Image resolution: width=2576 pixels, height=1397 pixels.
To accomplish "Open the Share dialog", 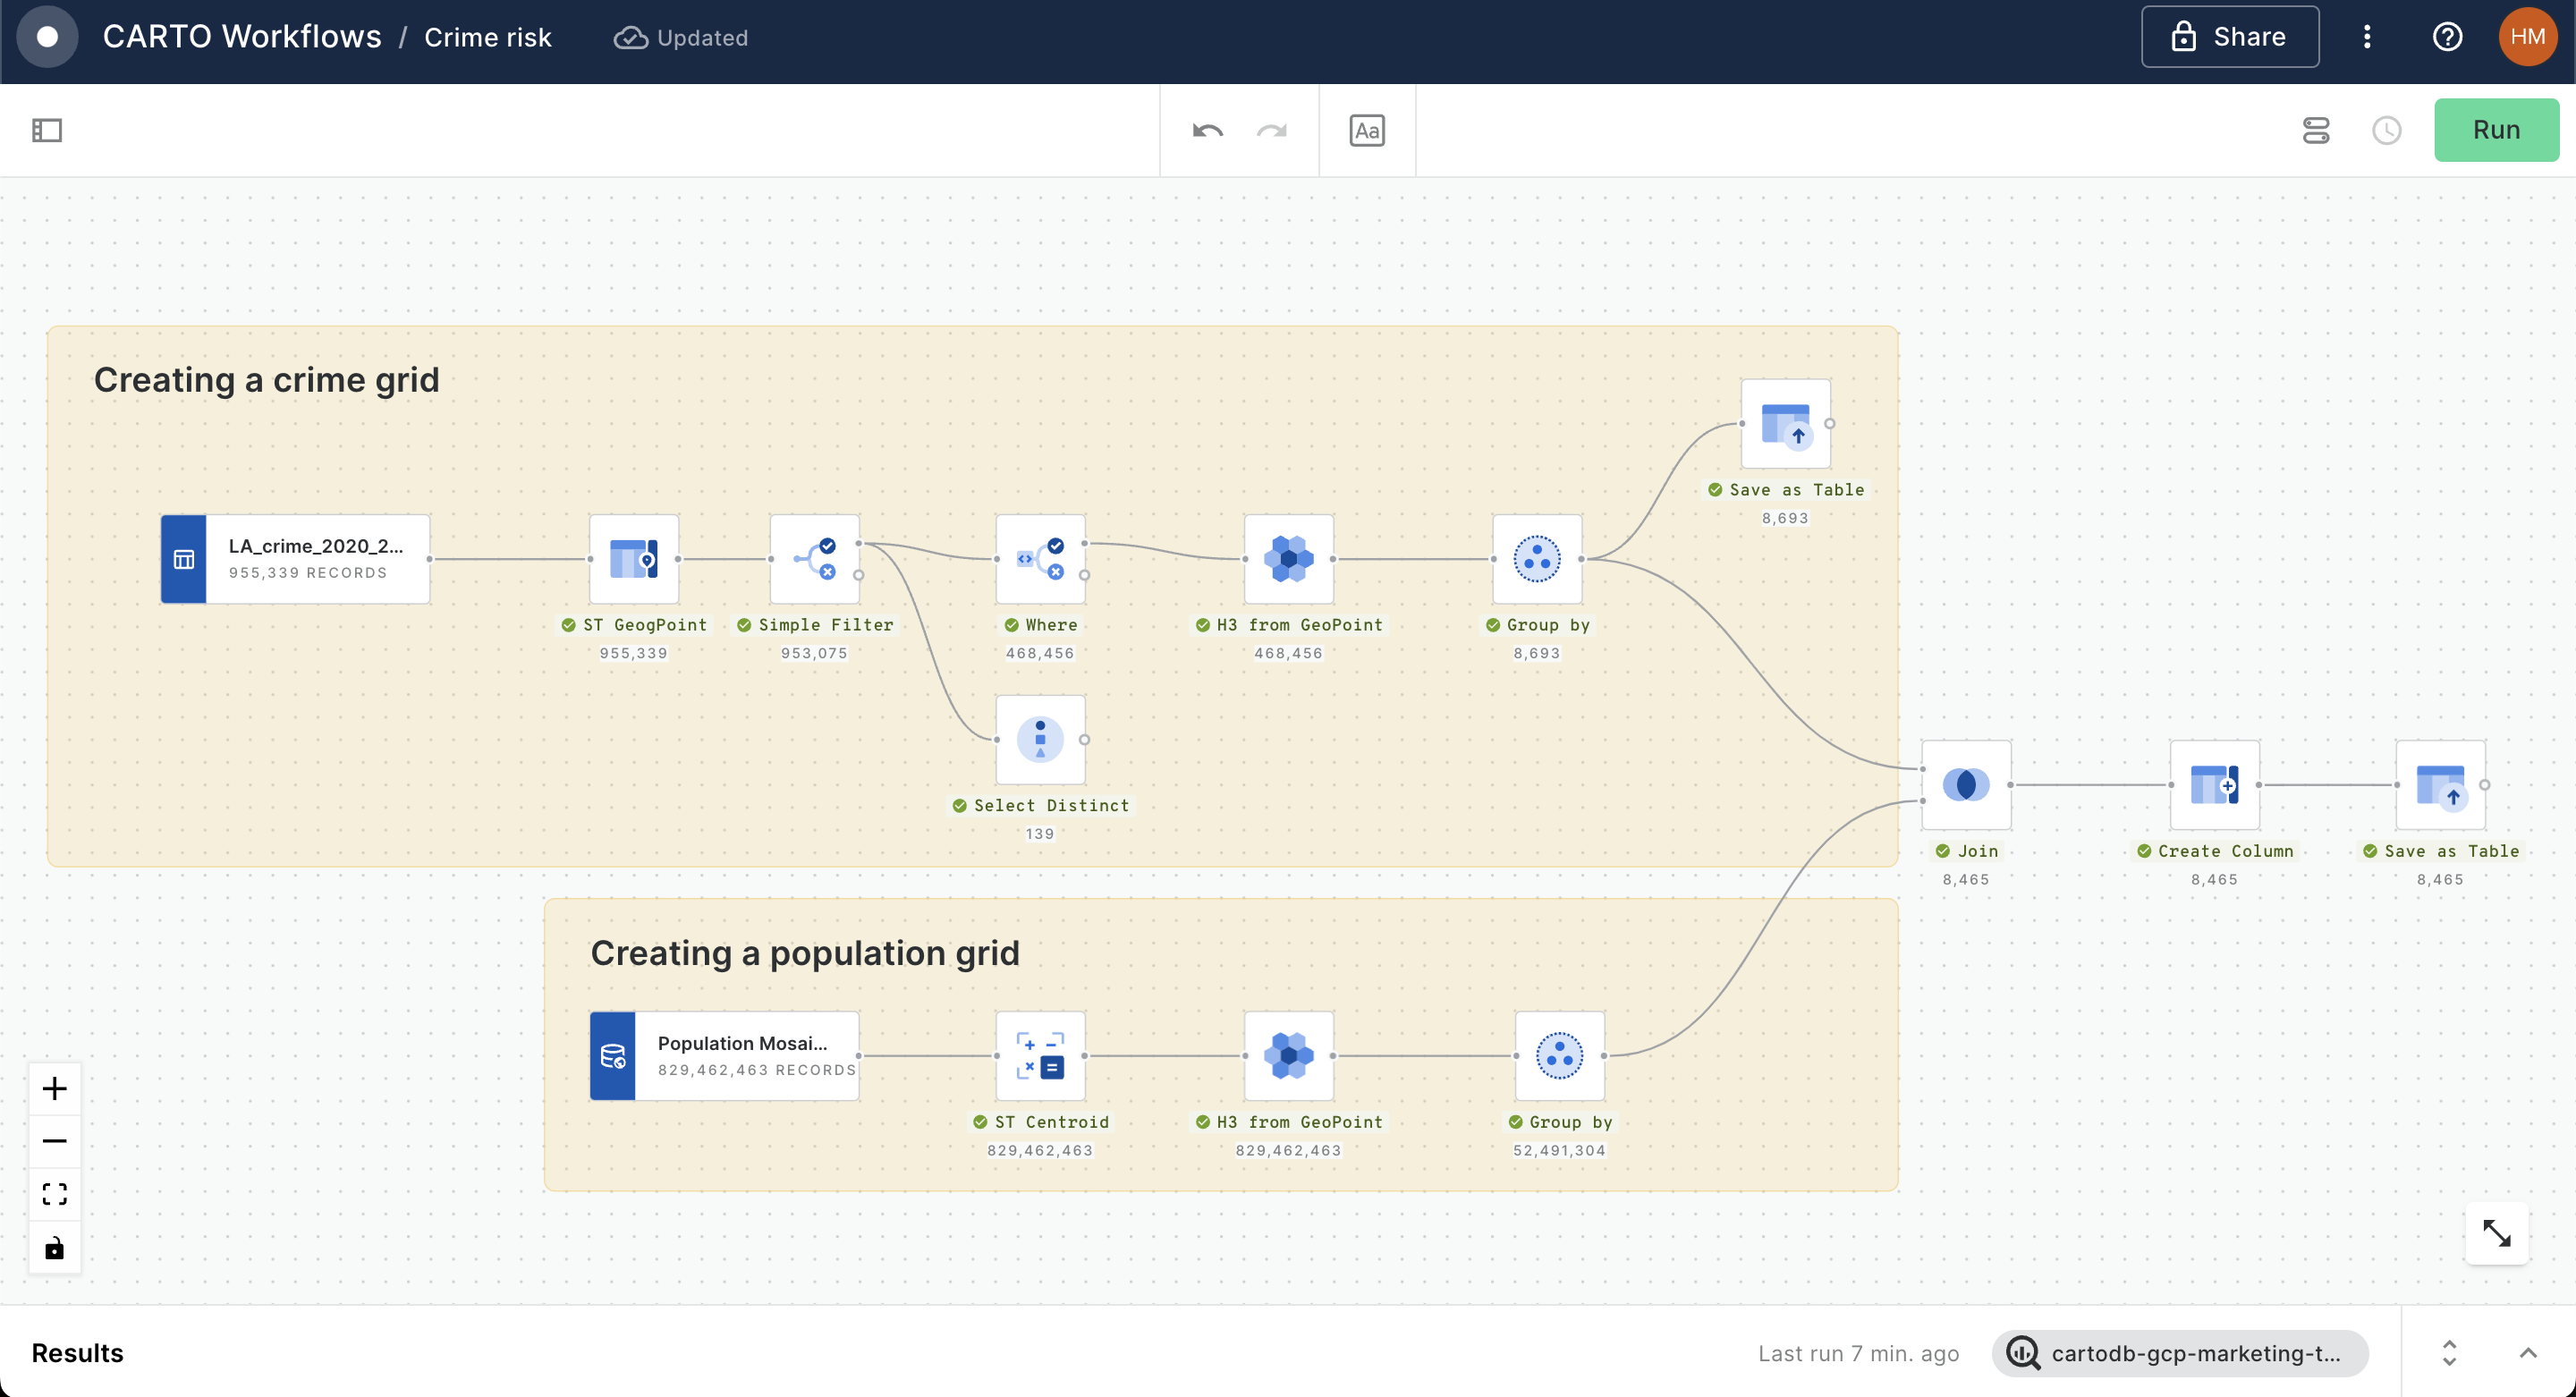I will [x=2230, y=37].
